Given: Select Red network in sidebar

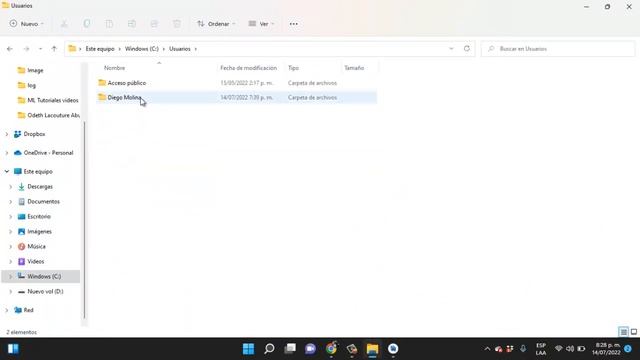Looking at the screenshot, I should tap(28, 310).
